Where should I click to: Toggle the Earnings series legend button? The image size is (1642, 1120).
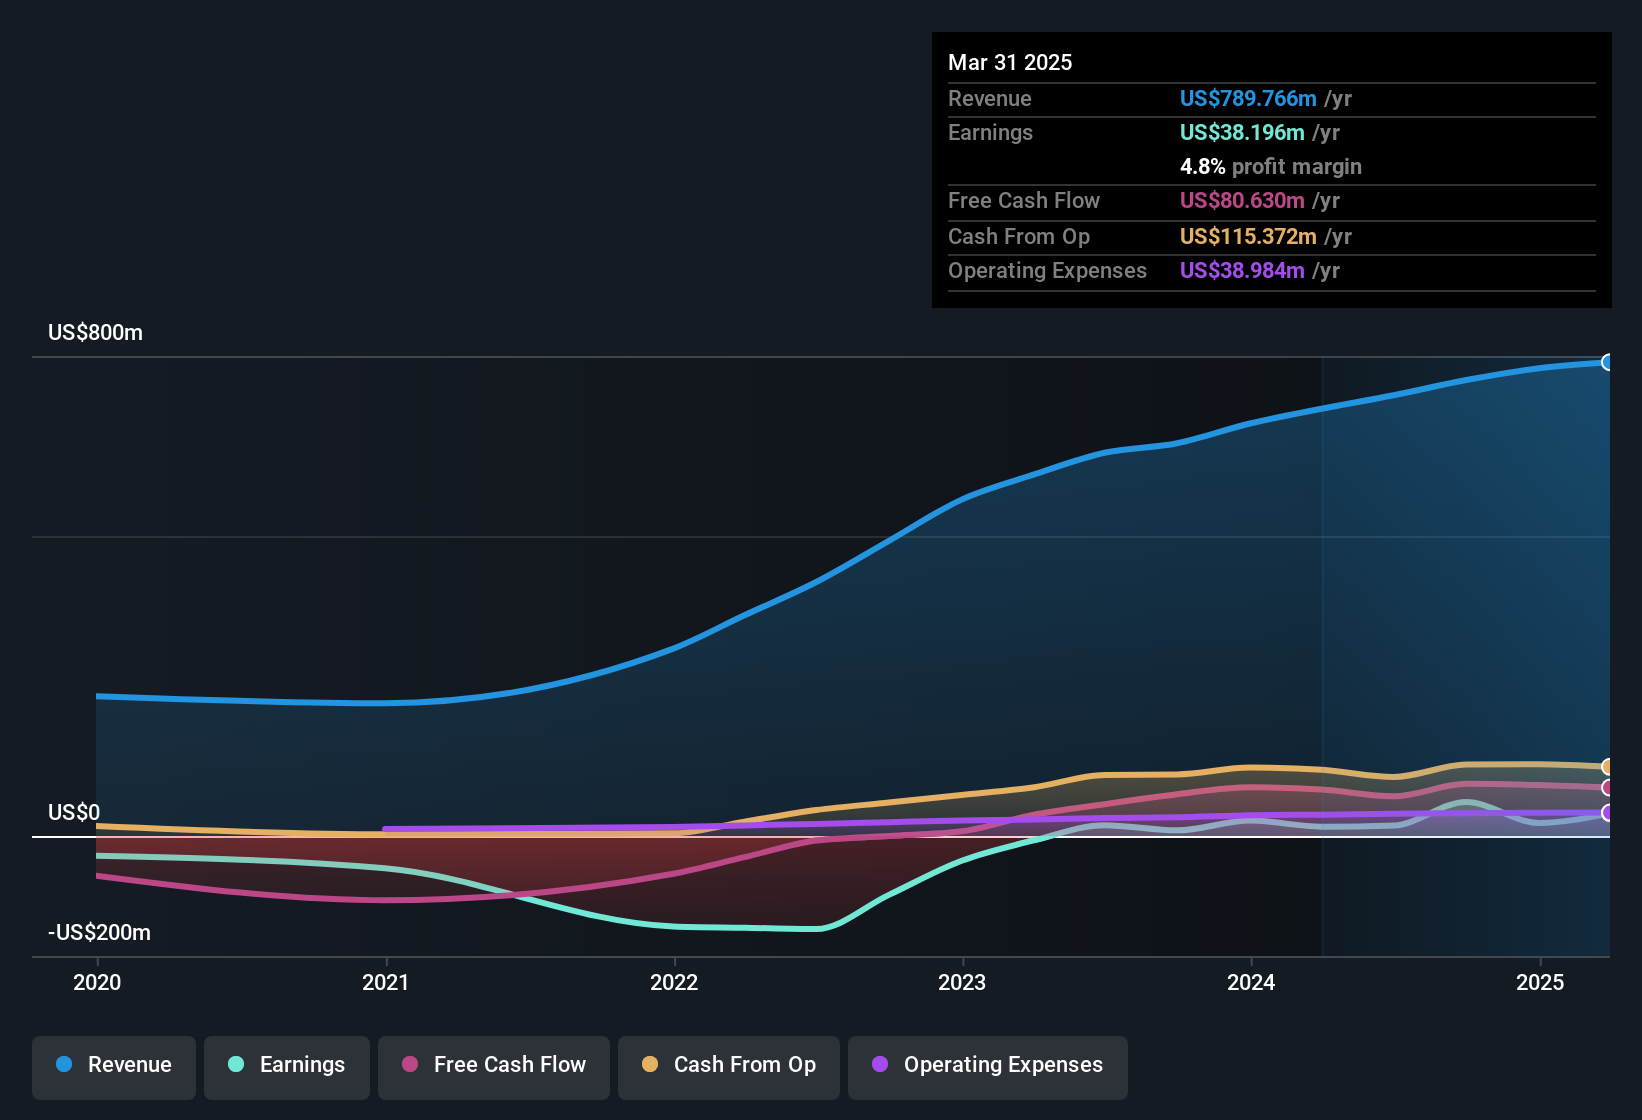287,1067
